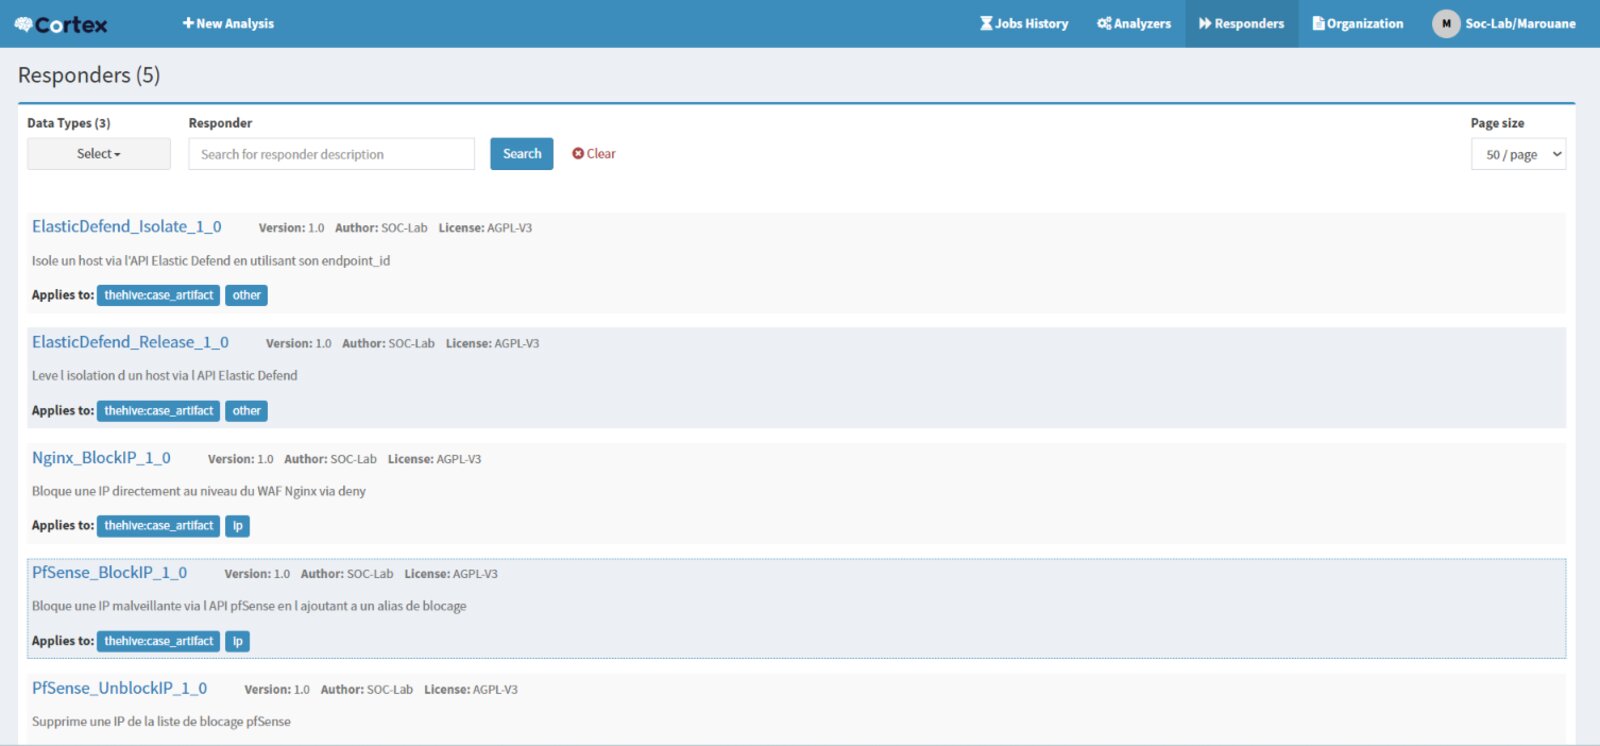The width and height of the screenshot is (1600, 746).
Task: Select the 'Responders (5)' page heading
Action: 89,75
